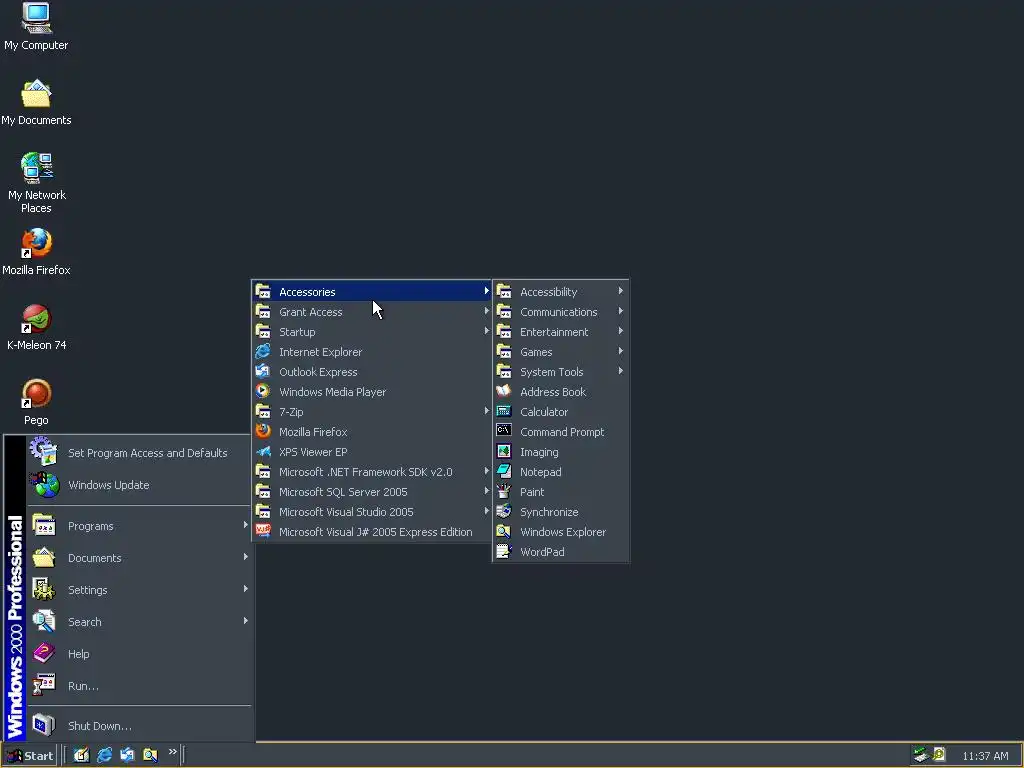Click the Internet Explorer icon in Programs menu
The image size is (1024, 768).
tap(263, 351)
